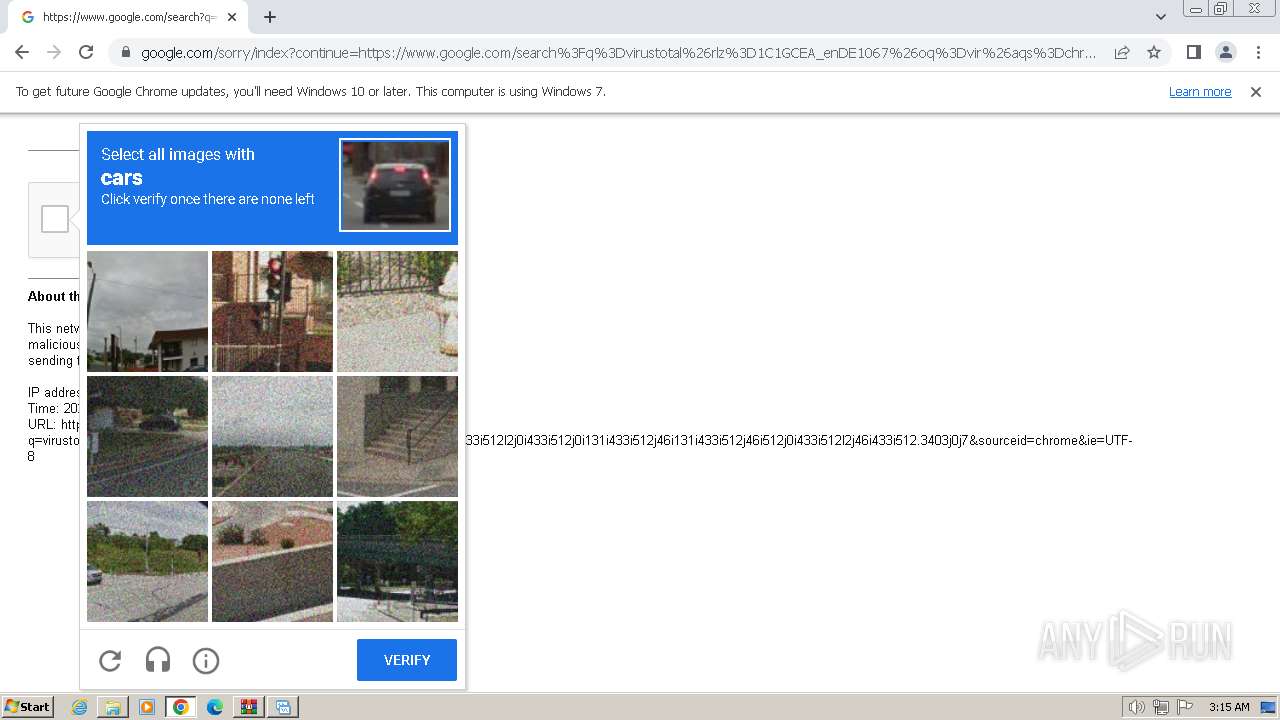Open File Explorer from taskbar
1280x720 pixels.
[113, 707]
